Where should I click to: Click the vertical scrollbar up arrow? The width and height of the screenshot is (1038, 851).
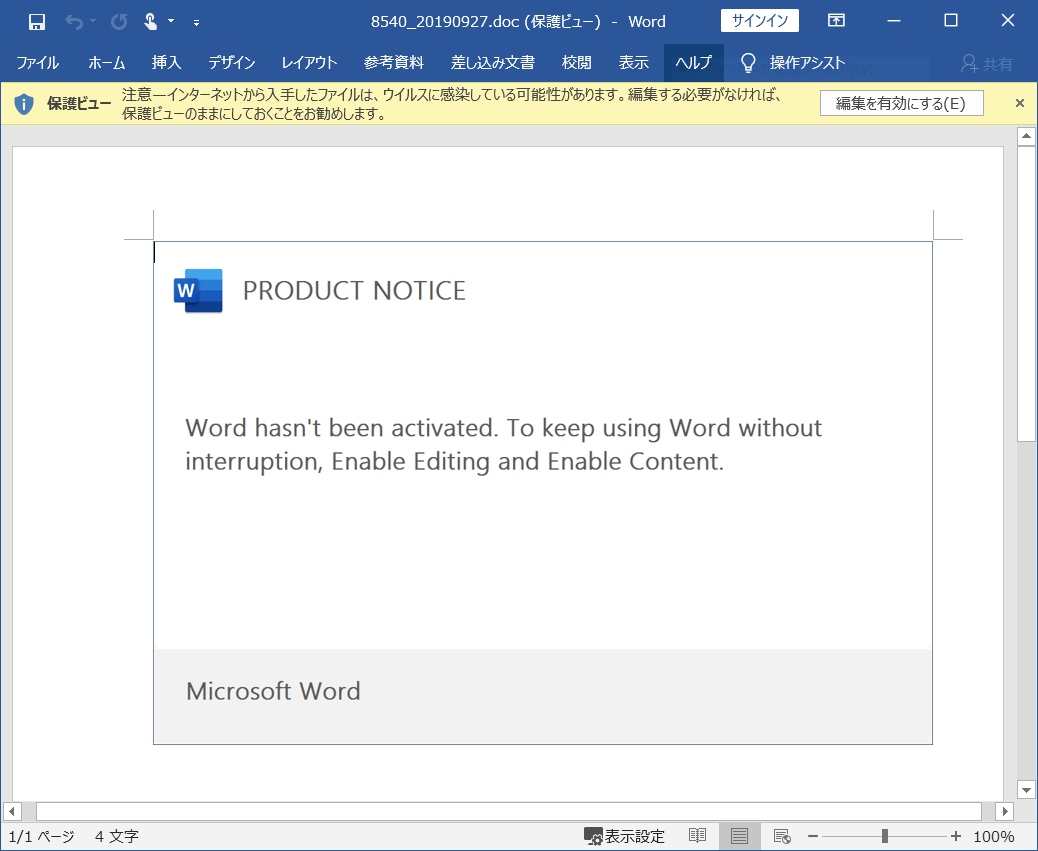coord(1026,136)
